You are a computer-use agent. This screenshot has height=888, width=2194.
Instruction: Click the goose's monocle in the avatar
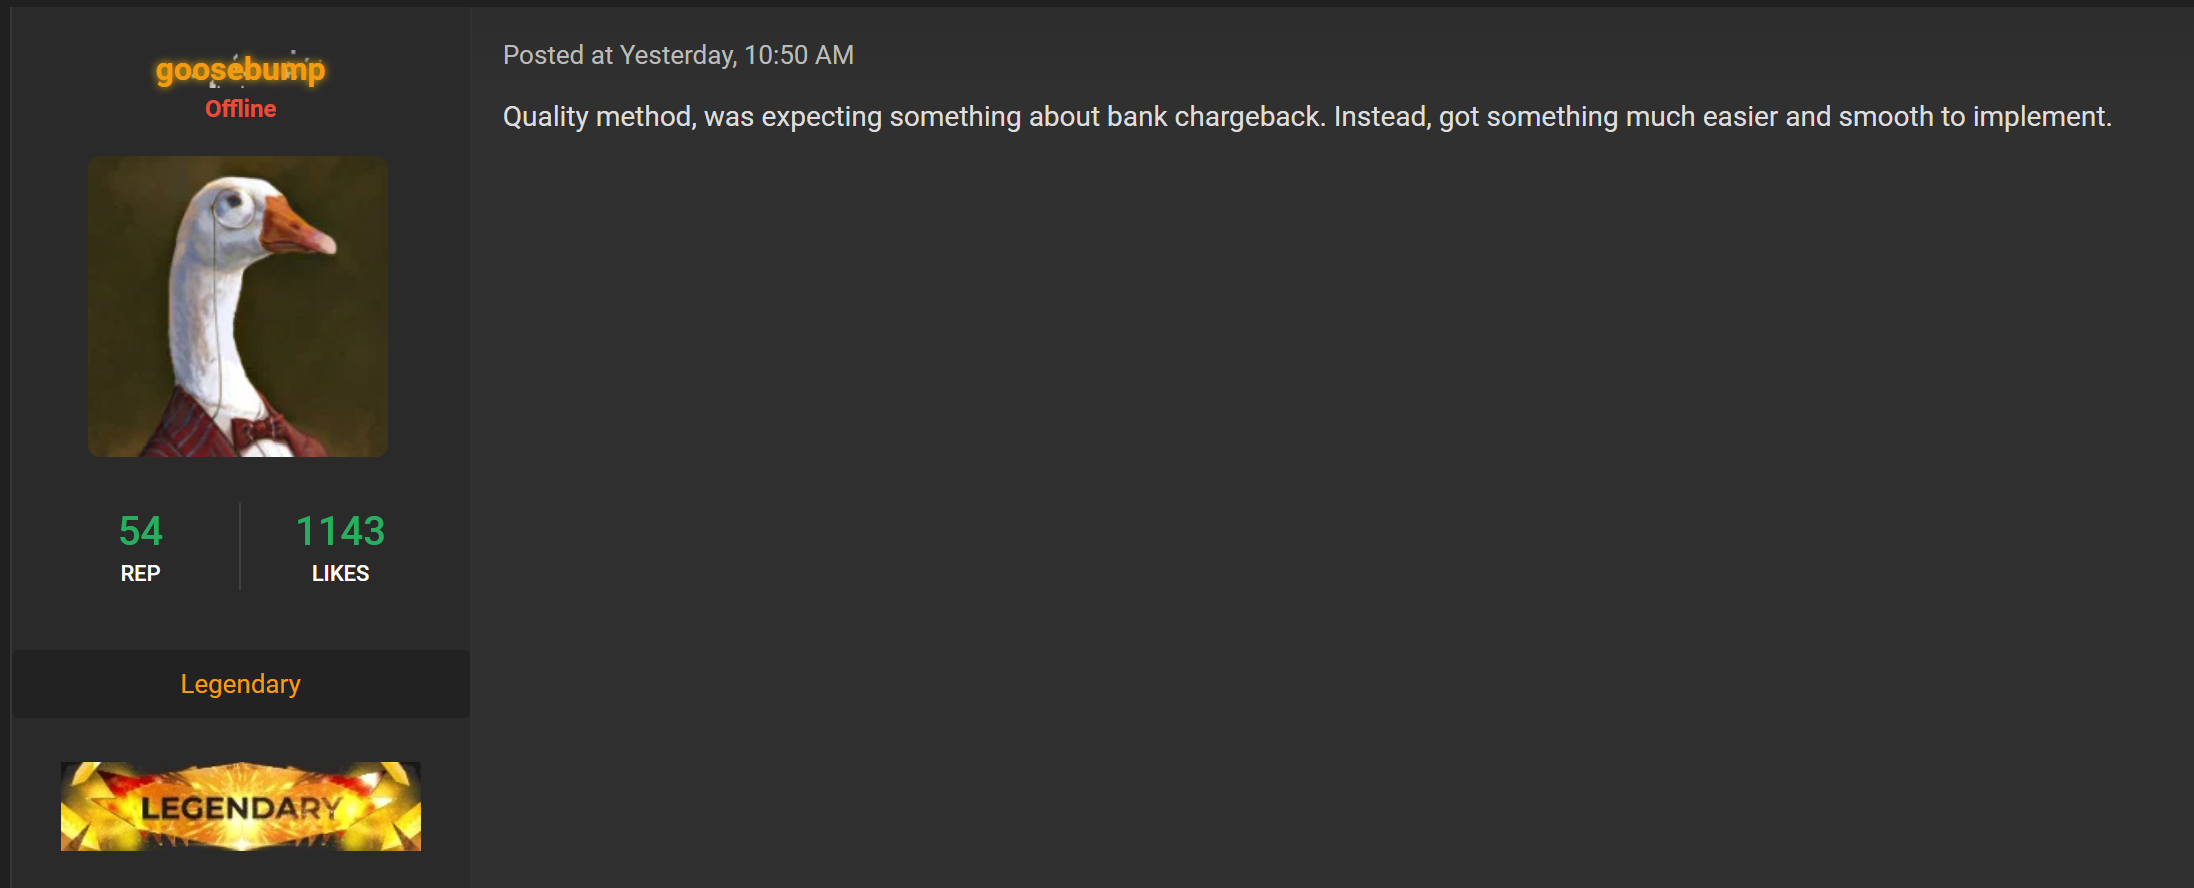[235, 207]
